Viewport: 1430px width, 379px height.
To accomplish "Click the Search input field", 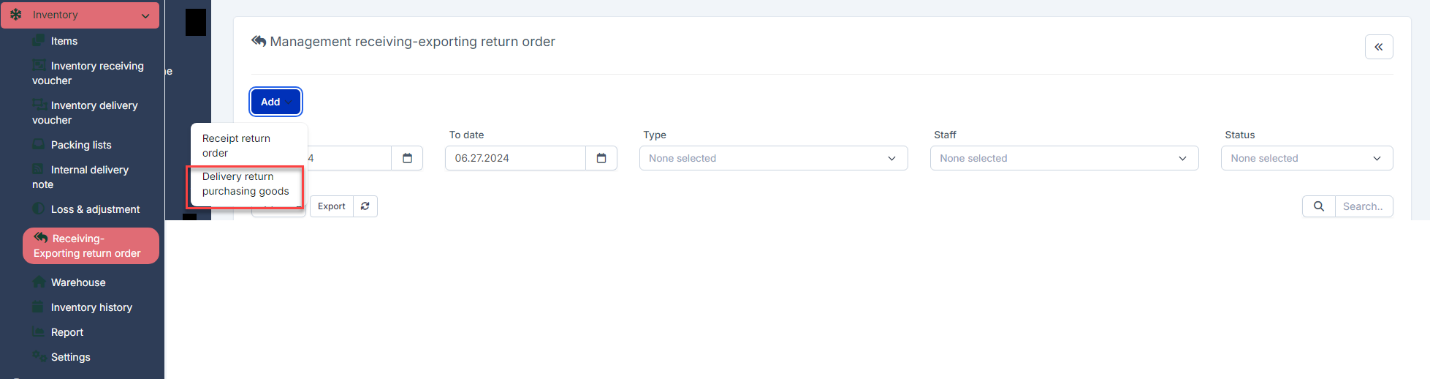I will (x=1364, y=206).
